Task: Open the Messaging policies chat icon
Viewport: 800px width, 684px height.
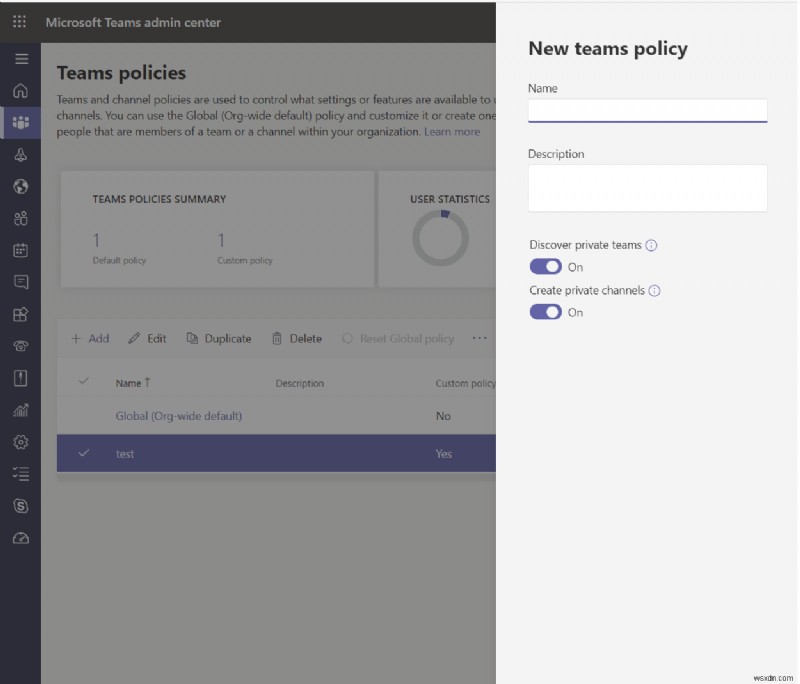Action: point(19,283)
